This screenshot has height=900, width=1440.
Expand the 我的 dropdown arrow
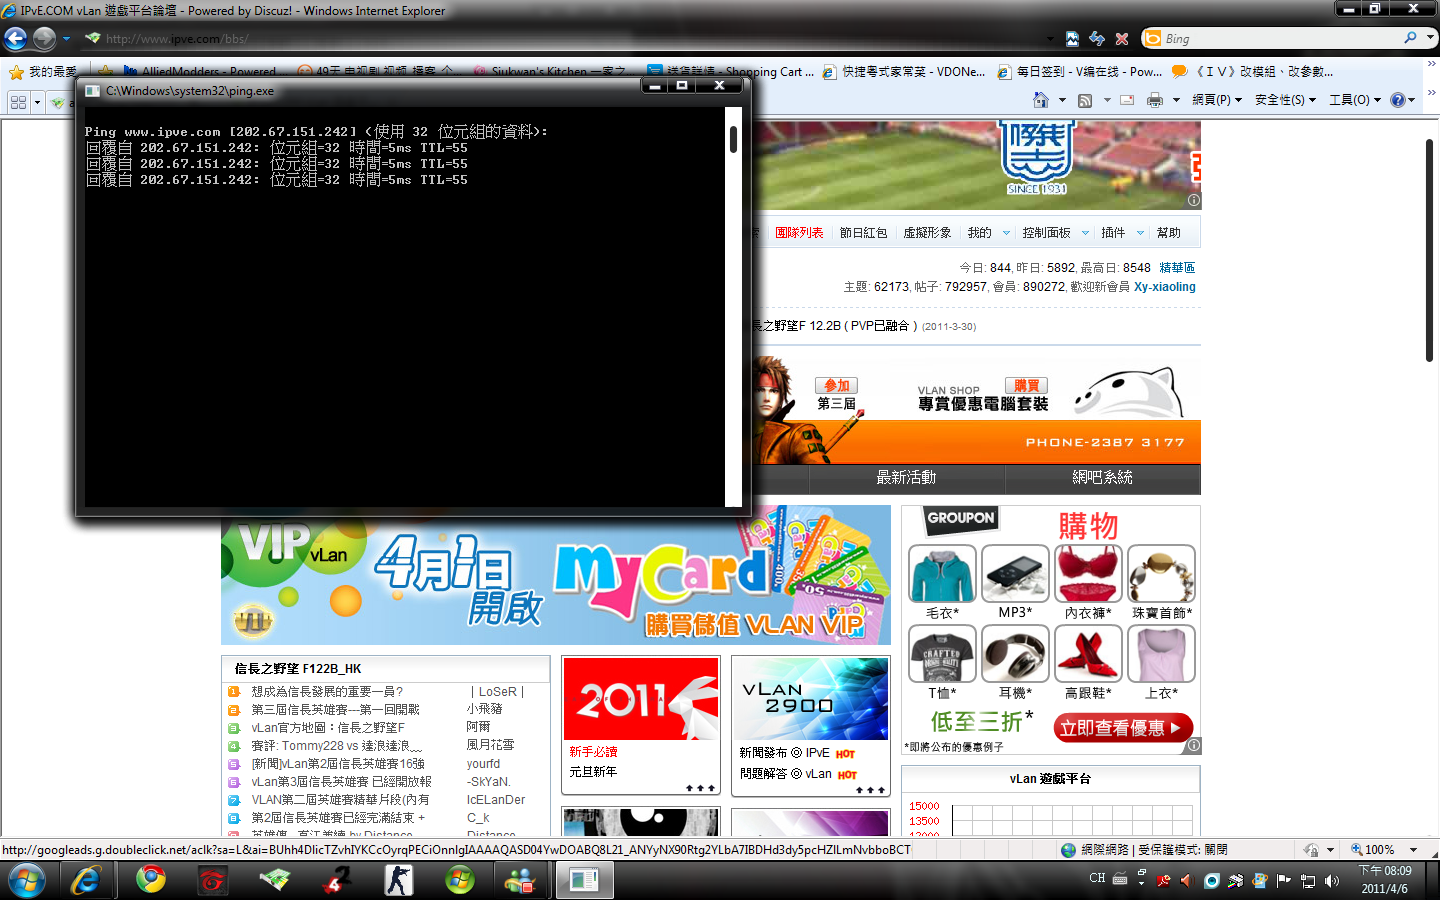click(1006, 233)
